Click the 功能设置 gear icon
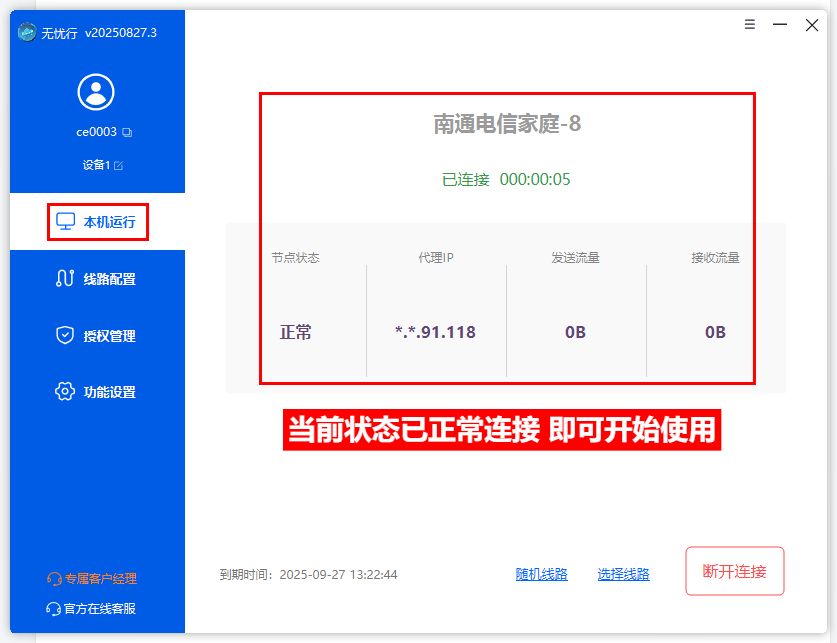The height and width of the screenshot is (643, 837). (x=65, y=392)
